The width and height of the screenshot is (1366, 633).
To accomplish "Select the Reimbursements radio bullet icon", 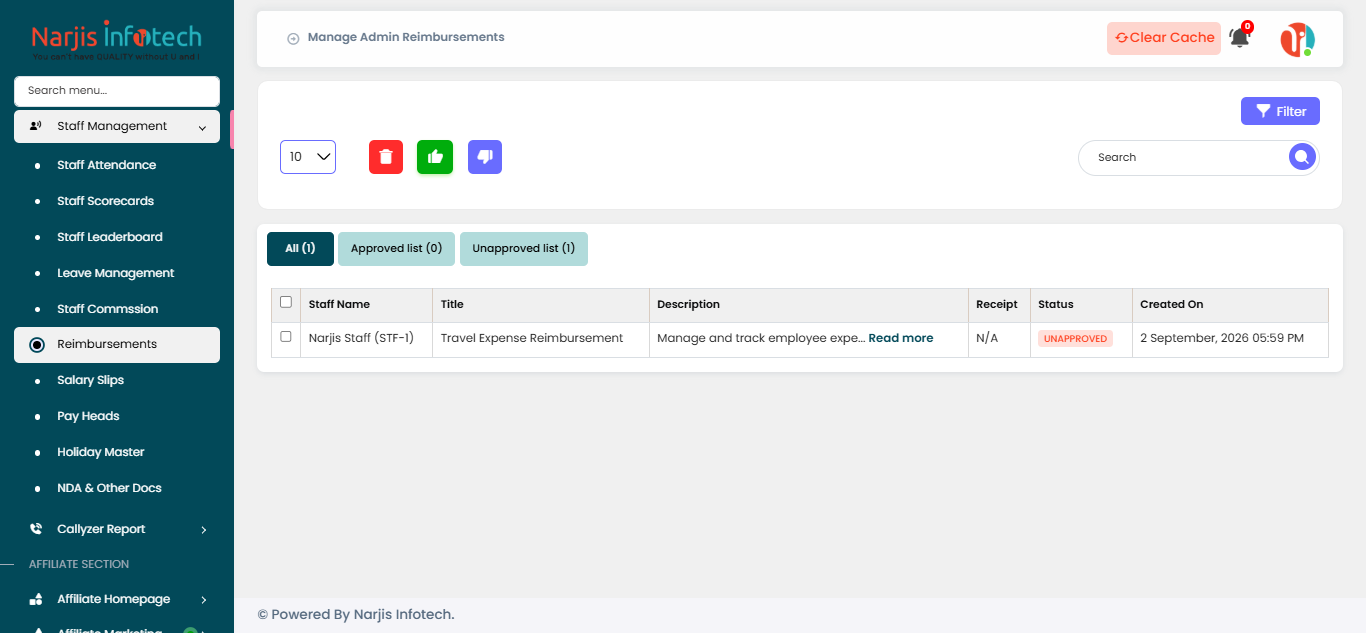I will [37, 345].
